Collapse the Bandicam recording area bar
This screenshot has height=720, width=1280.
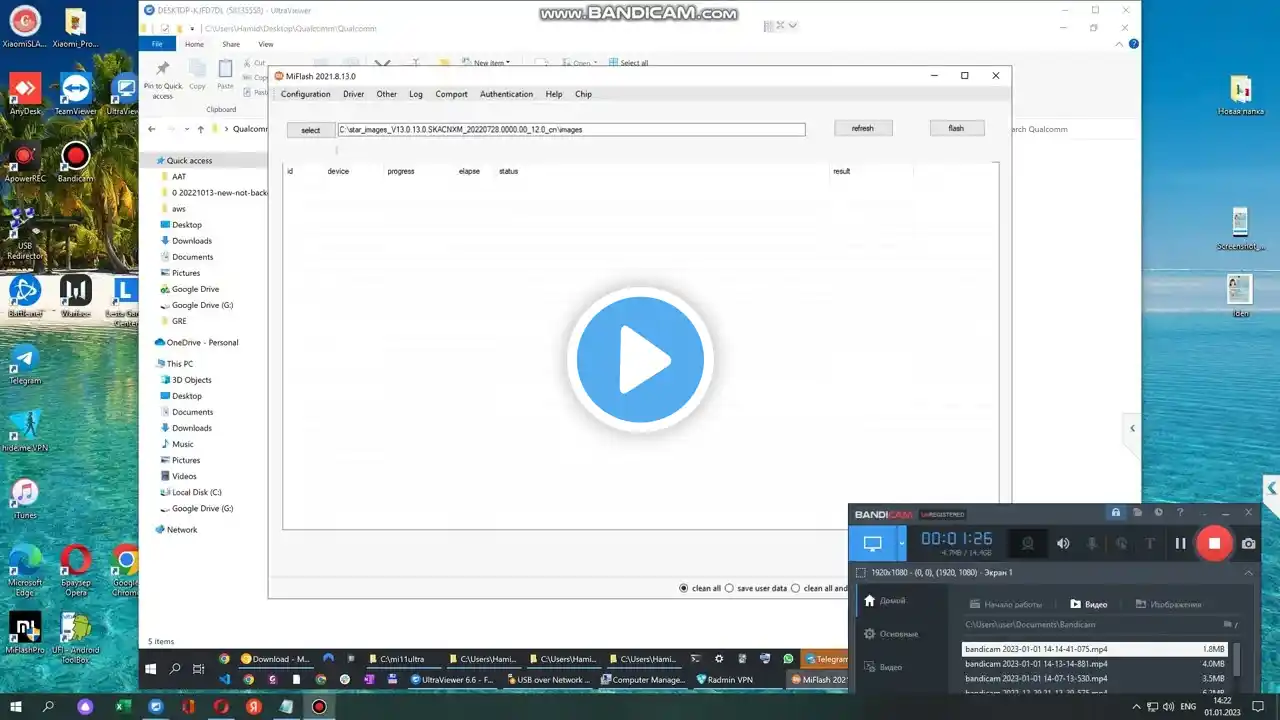pyautogui.click(x=1248, y=573)
